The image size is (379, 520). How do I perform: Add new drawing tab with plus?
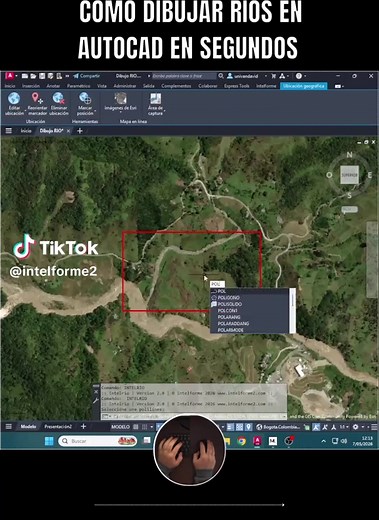tap(80, 131)
